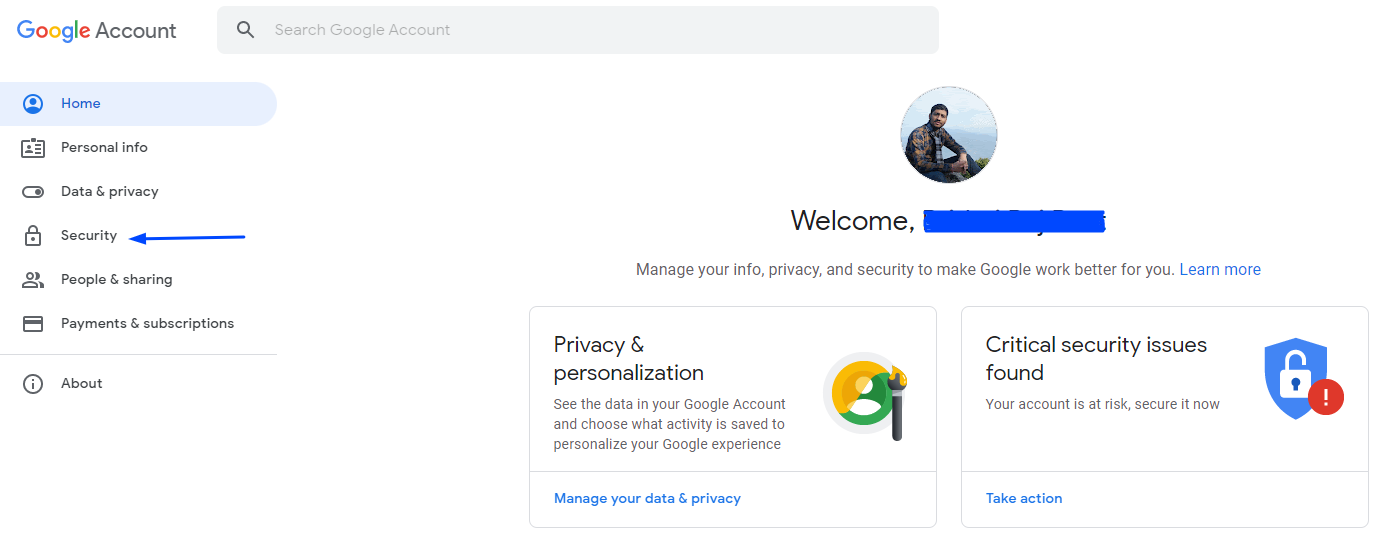This screenshot has height=537, width=1378.
Task: Go to Data & privacy section
Action: pos(109,192)
